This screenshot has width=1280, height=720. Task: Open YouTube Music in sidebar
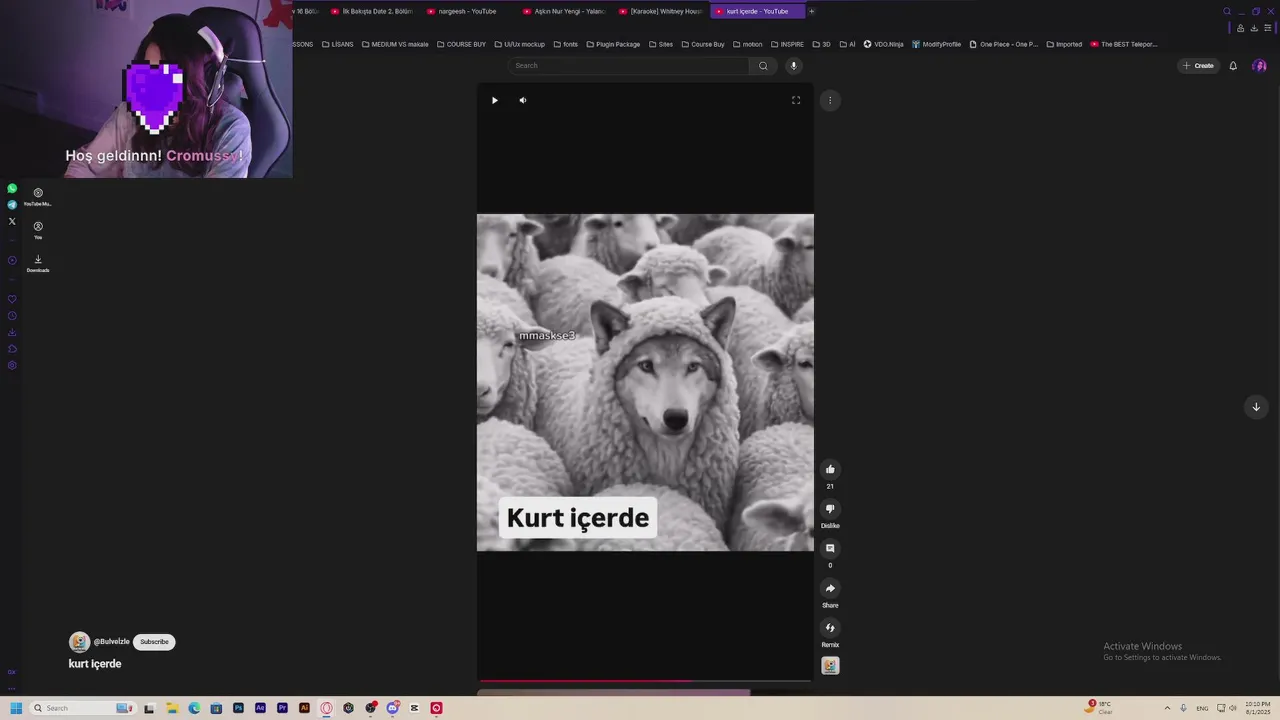(x=38, y=197)
